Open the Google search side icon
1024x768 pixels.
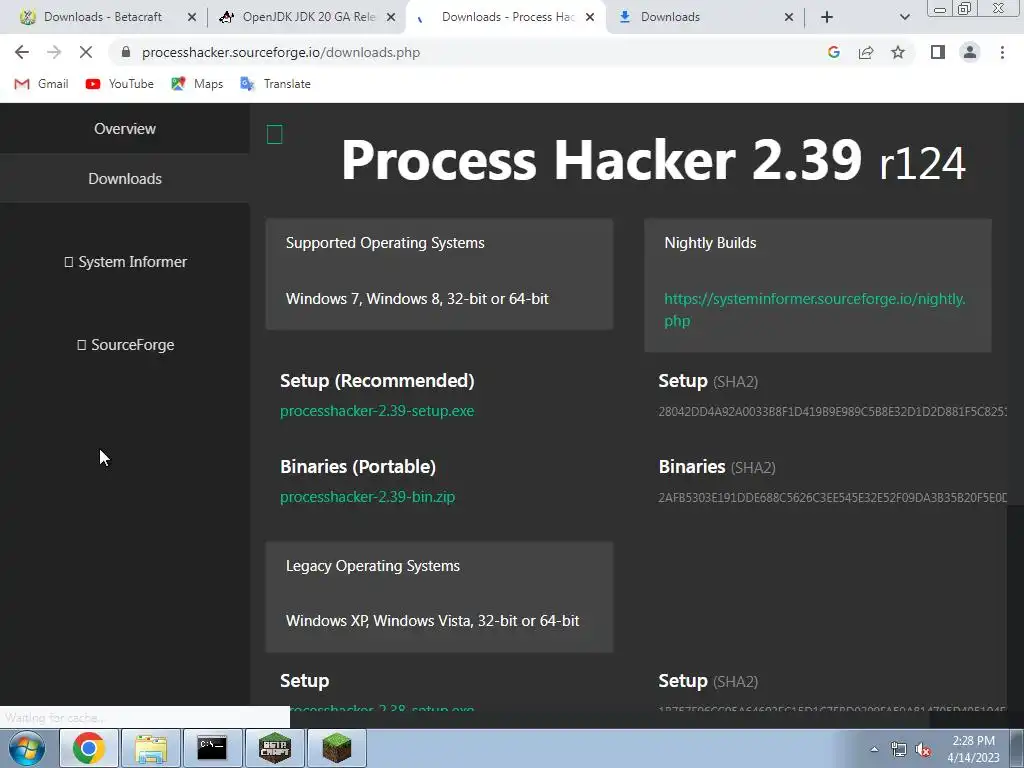click(x=833, y=52)
